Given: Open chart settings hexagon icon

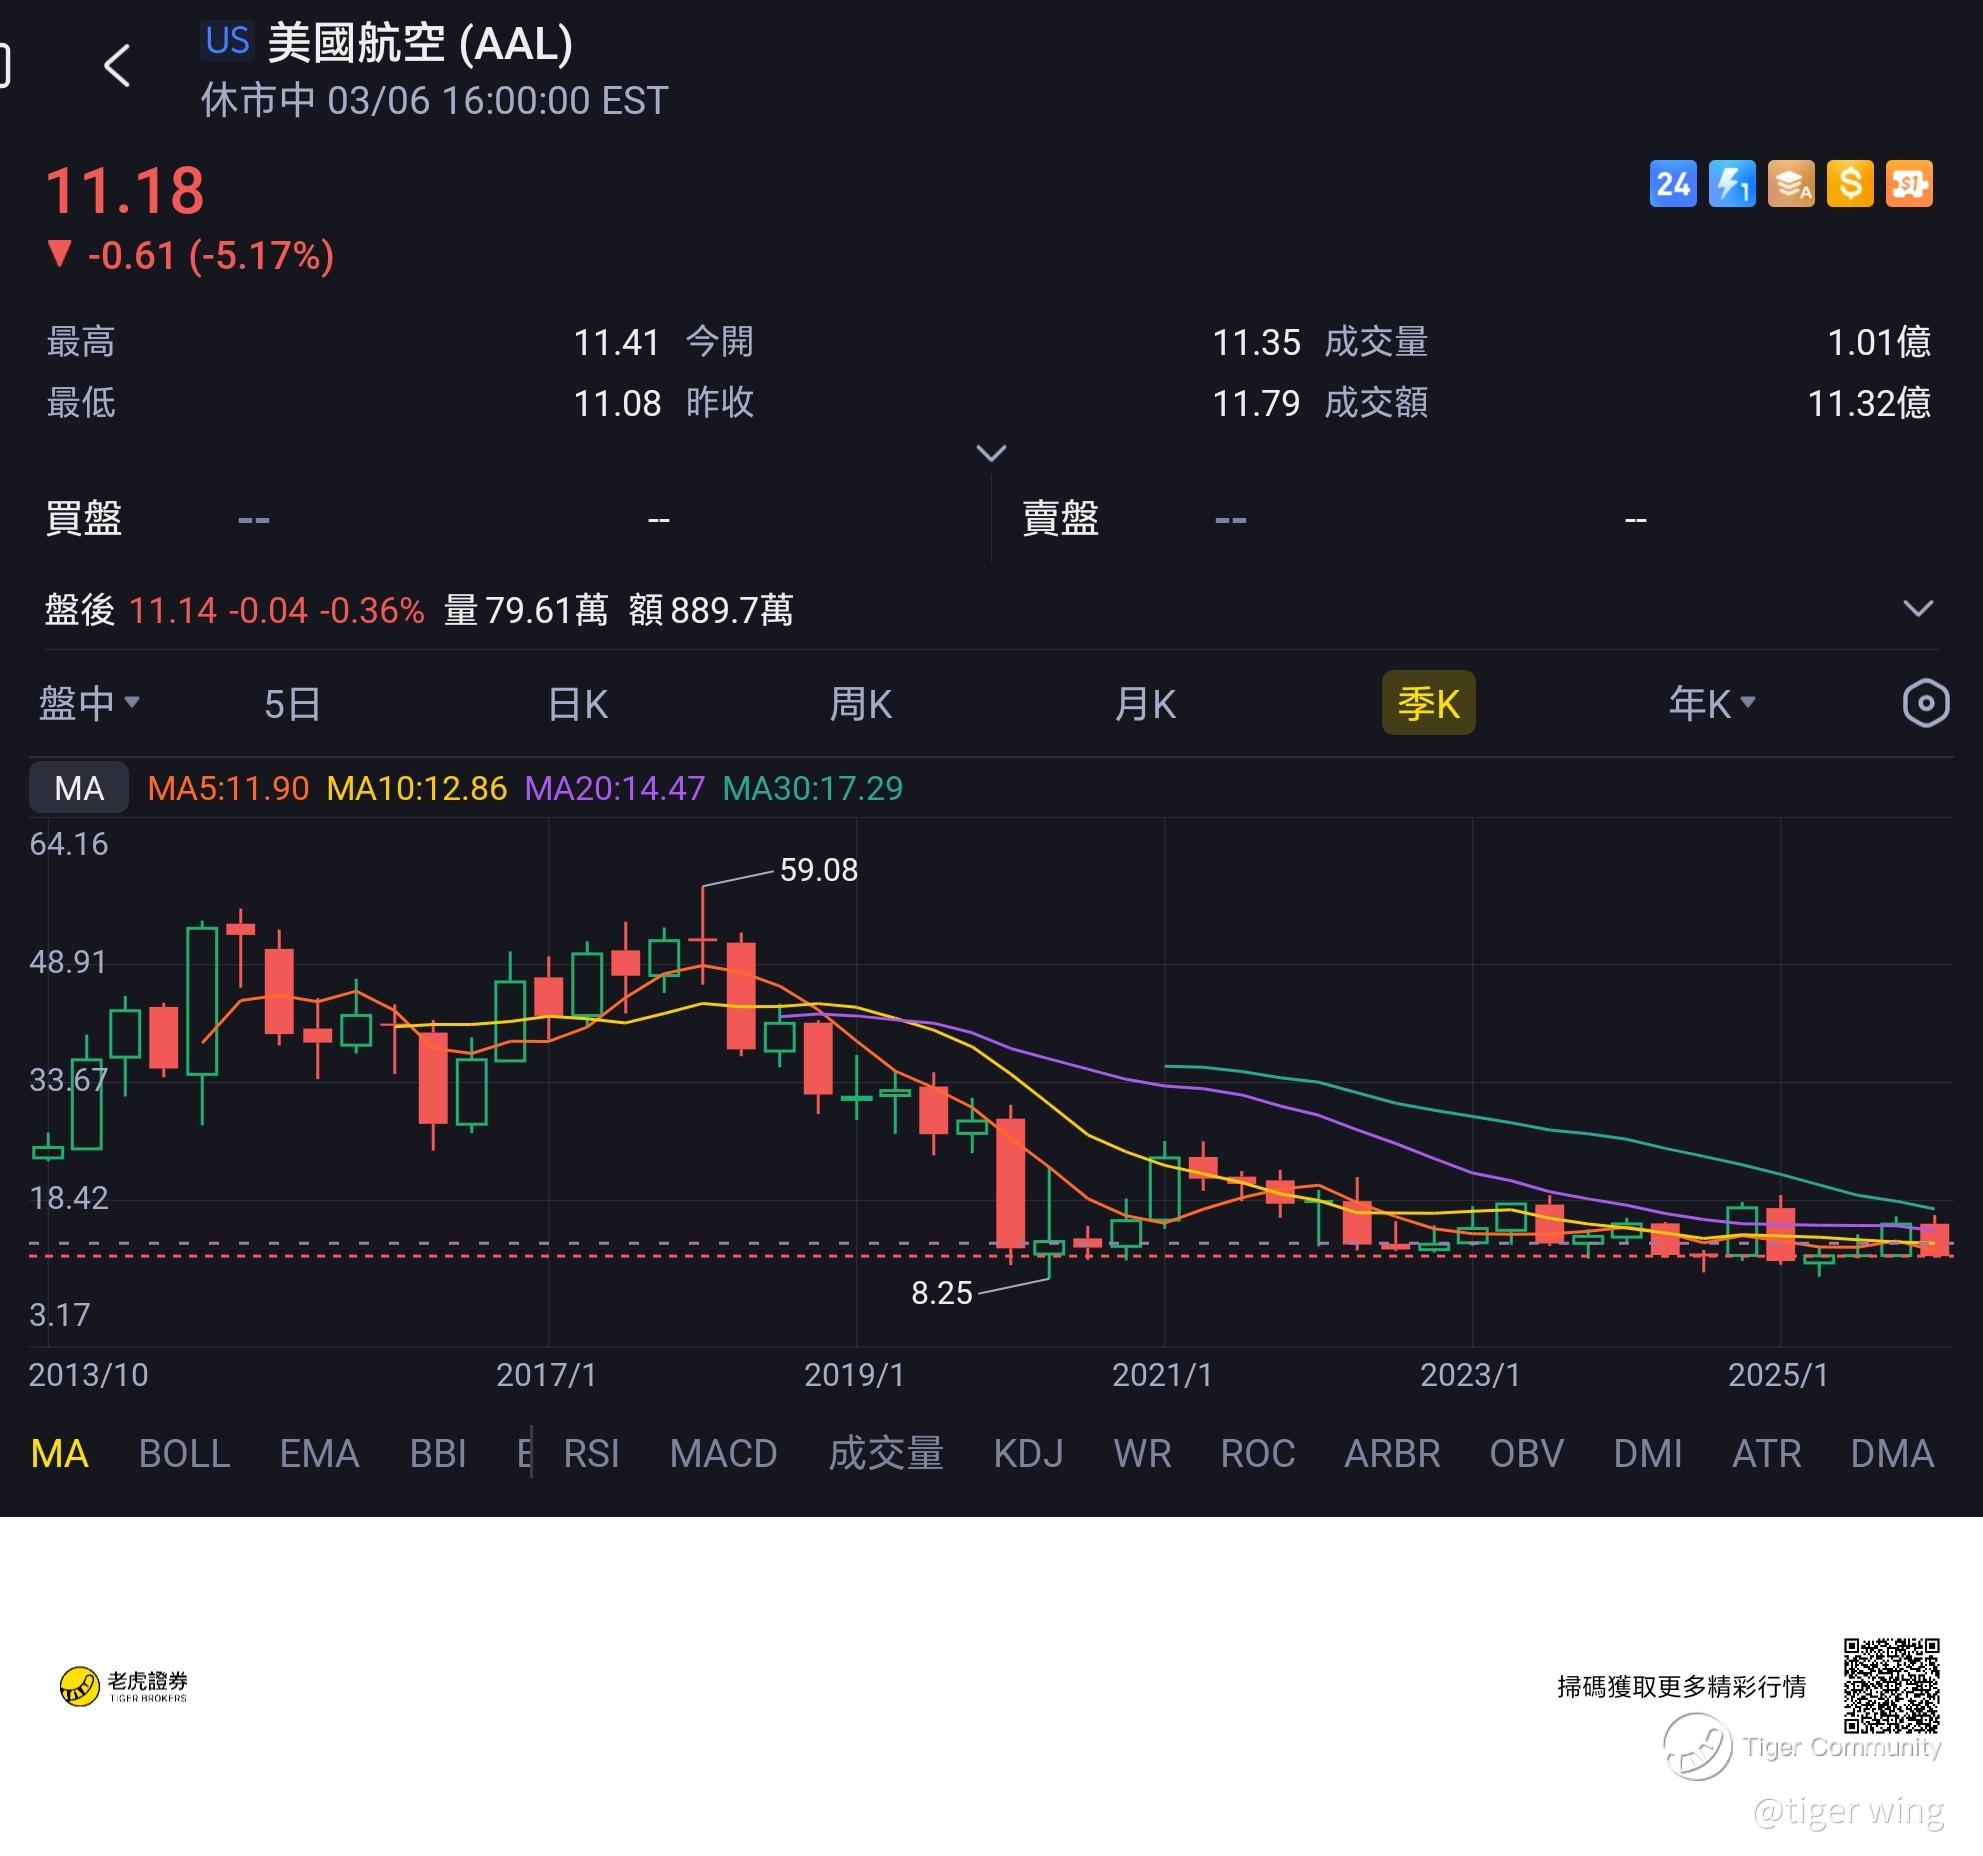Looking at the screenshot, I should (x=1925, y=704).
